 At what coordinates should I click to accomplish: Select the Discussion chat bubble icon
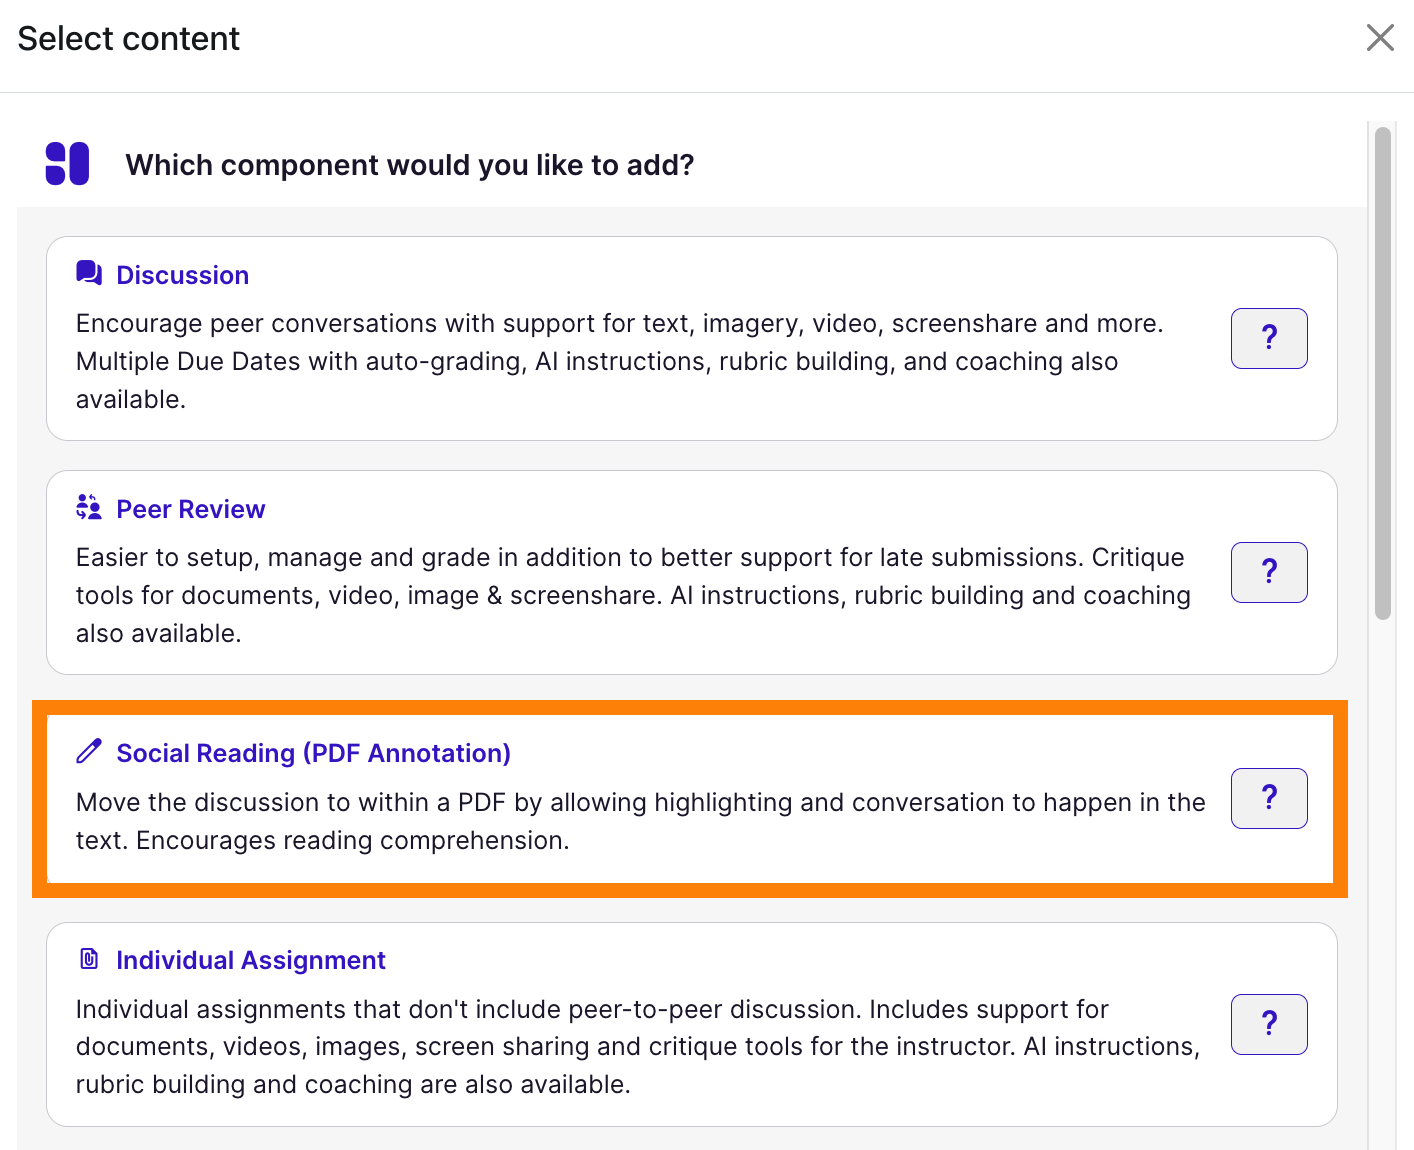pyautogui.click(x=89, y=272)
